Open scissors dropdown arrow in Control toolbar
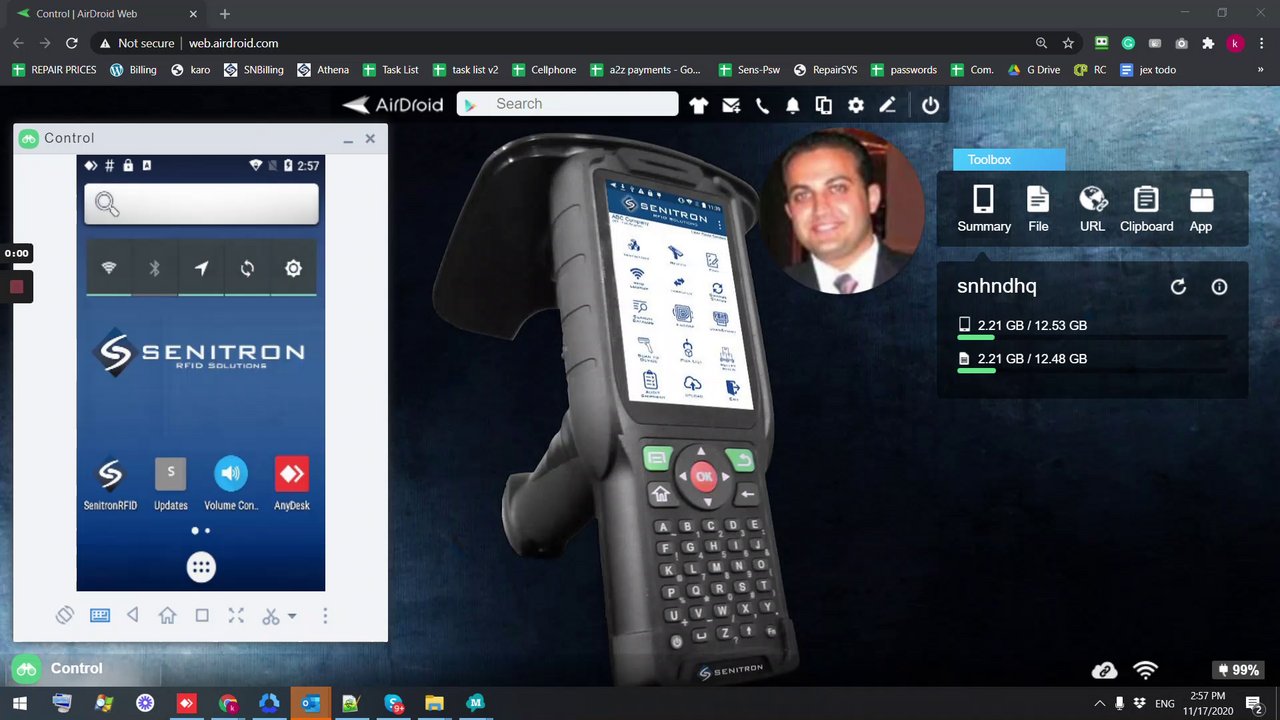Screen dimensions: 1280x720 click(x=292, y=616)
